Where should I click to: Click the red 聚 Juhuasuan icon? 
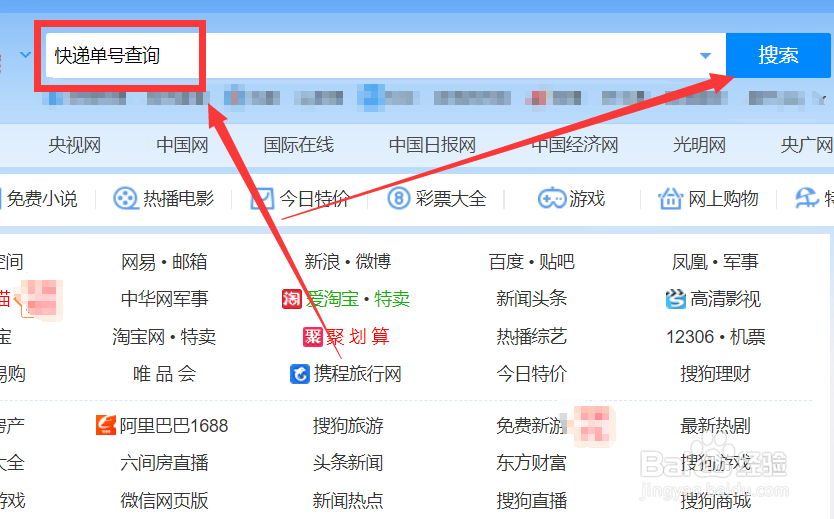pyautogui.click(x=313, y=337)
